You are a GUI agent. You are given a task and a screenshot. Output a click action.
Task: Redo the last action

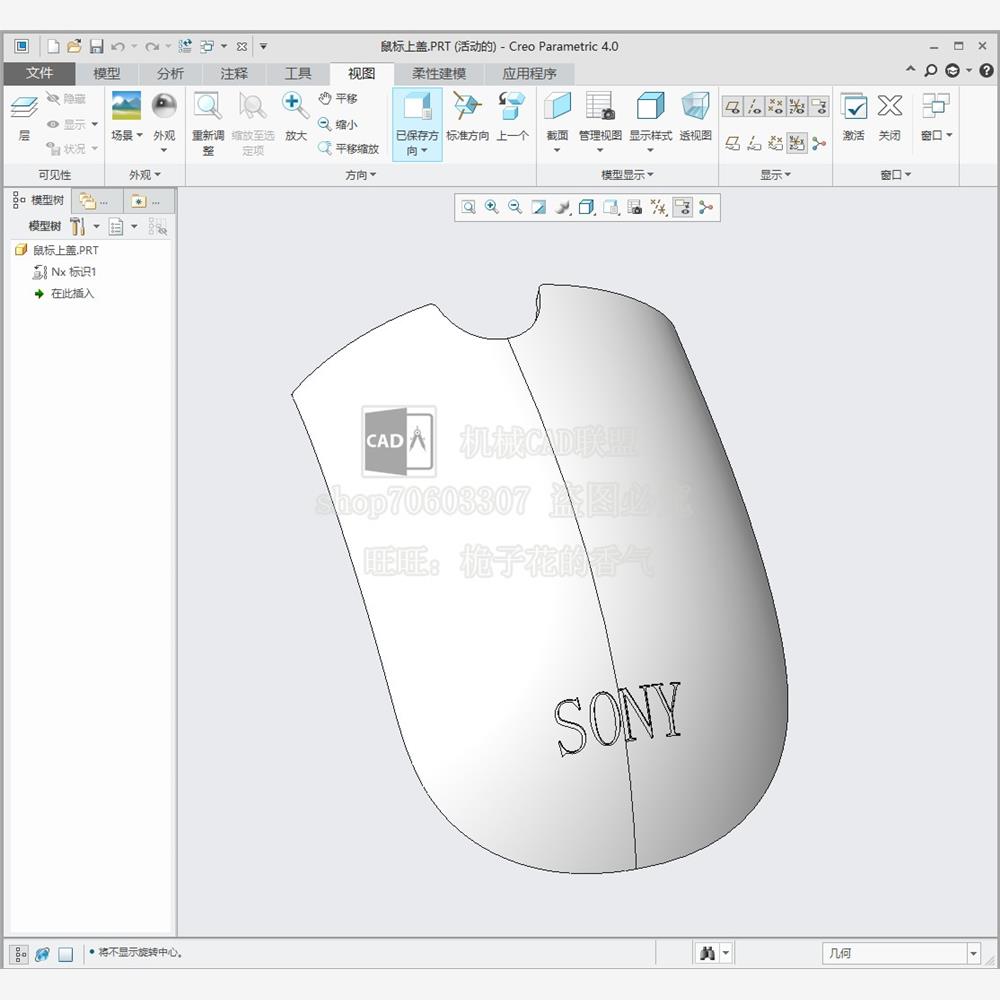(152, 47)
